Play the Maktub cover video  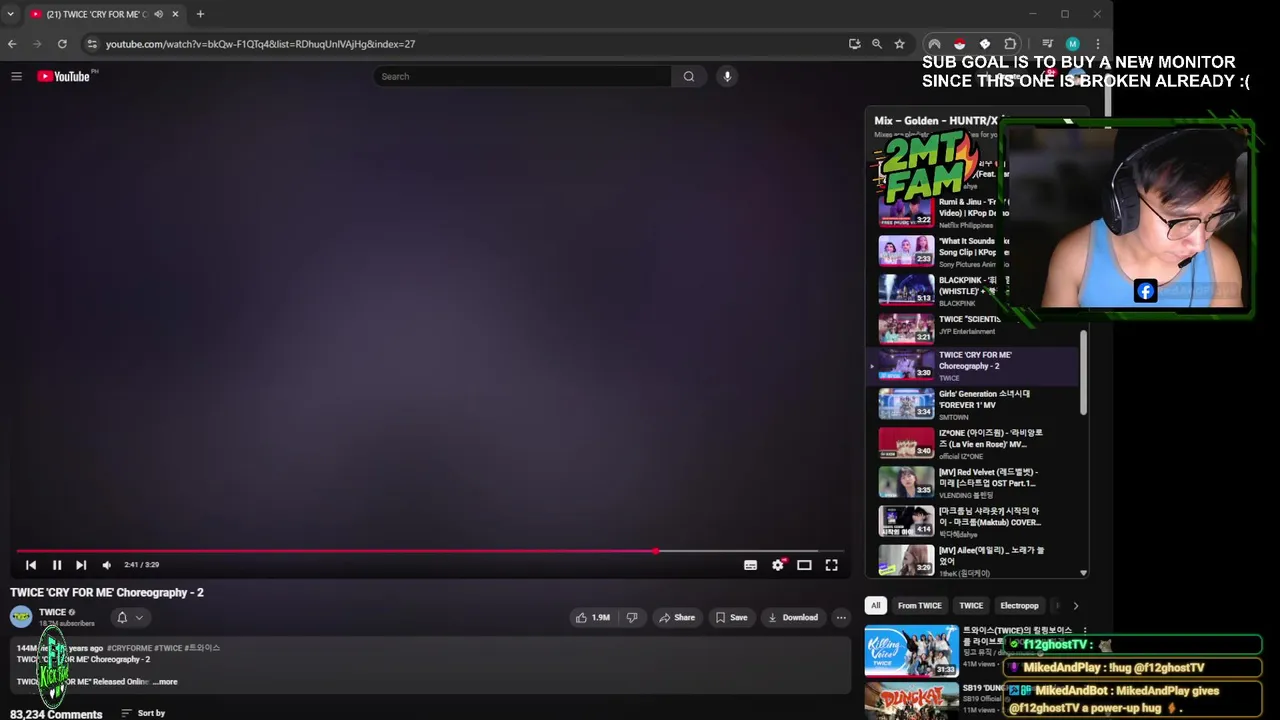click(972, 521)
